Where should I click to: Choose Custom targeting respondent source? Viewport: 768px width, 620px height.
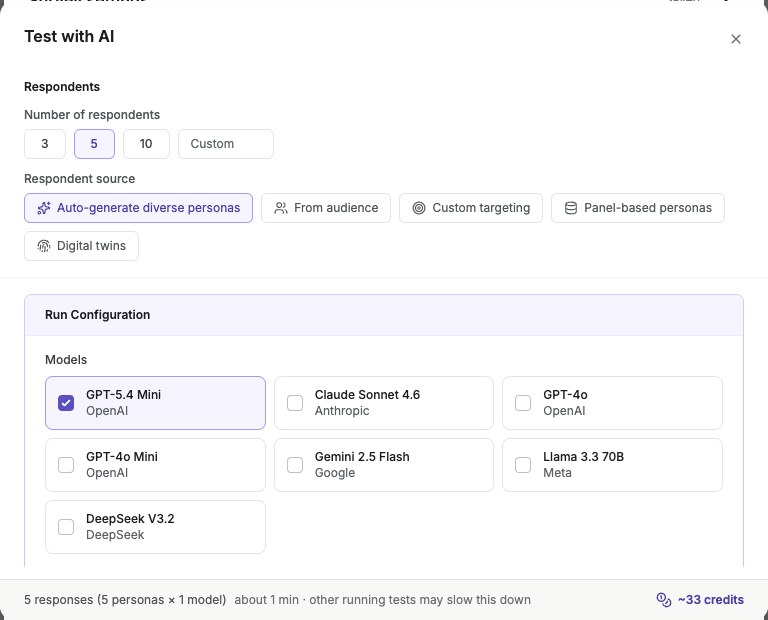point(471,208)
